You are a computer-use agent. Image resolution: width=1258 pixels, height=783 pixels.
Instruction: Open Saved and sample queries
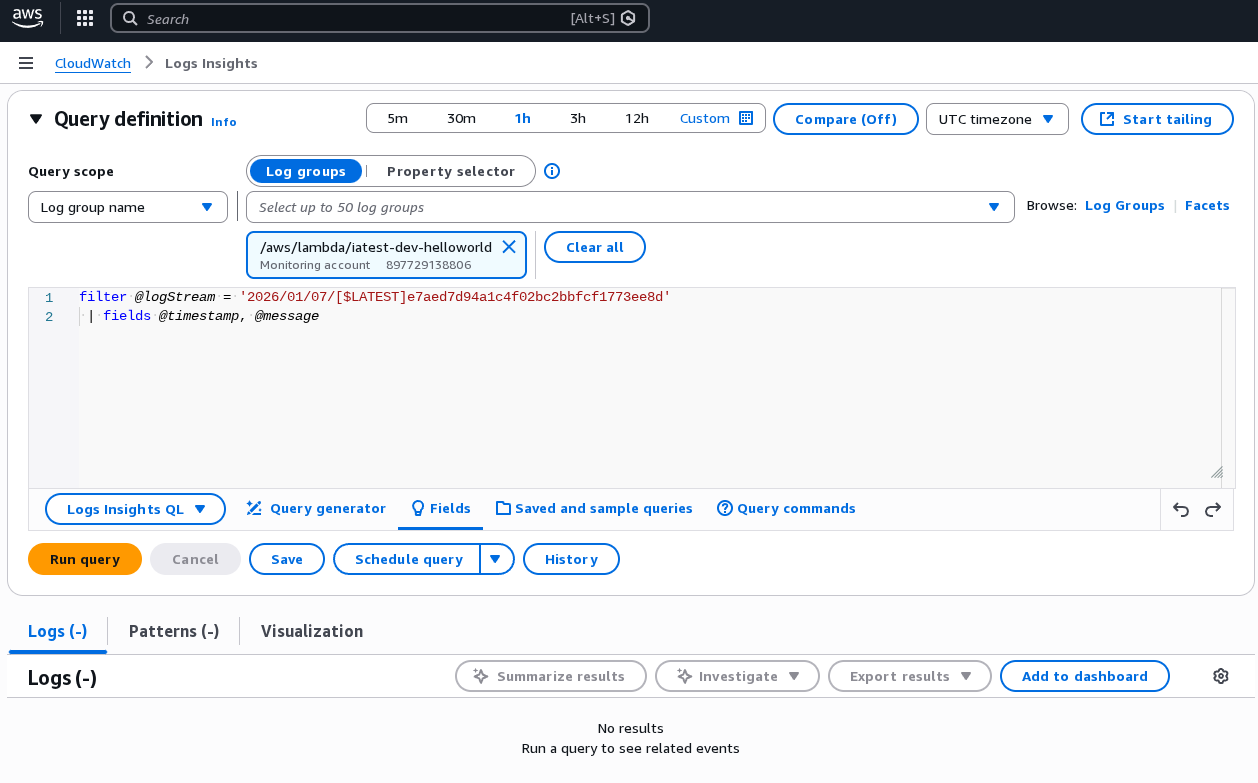click(594, 508)
